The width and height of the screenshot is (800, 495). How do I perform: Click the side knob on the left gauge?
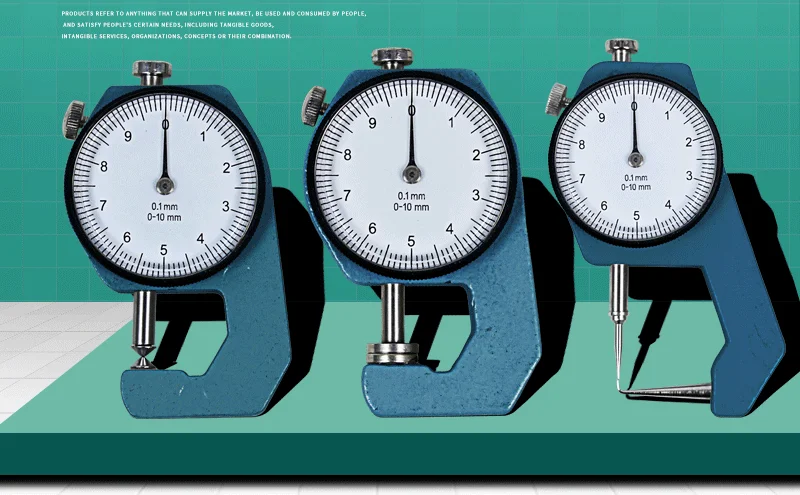(x=74, y=121)
